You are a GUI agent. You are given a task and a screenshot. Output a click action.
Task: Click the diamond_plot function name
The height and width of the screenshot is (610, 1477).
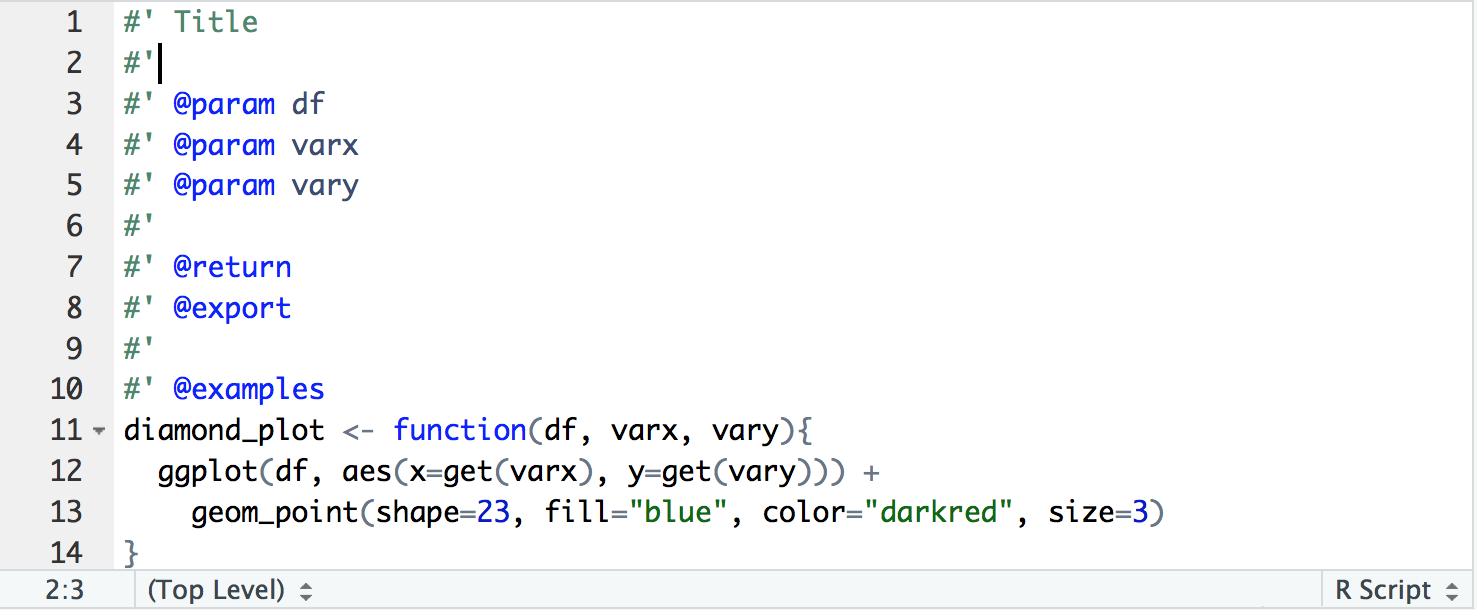224,430
